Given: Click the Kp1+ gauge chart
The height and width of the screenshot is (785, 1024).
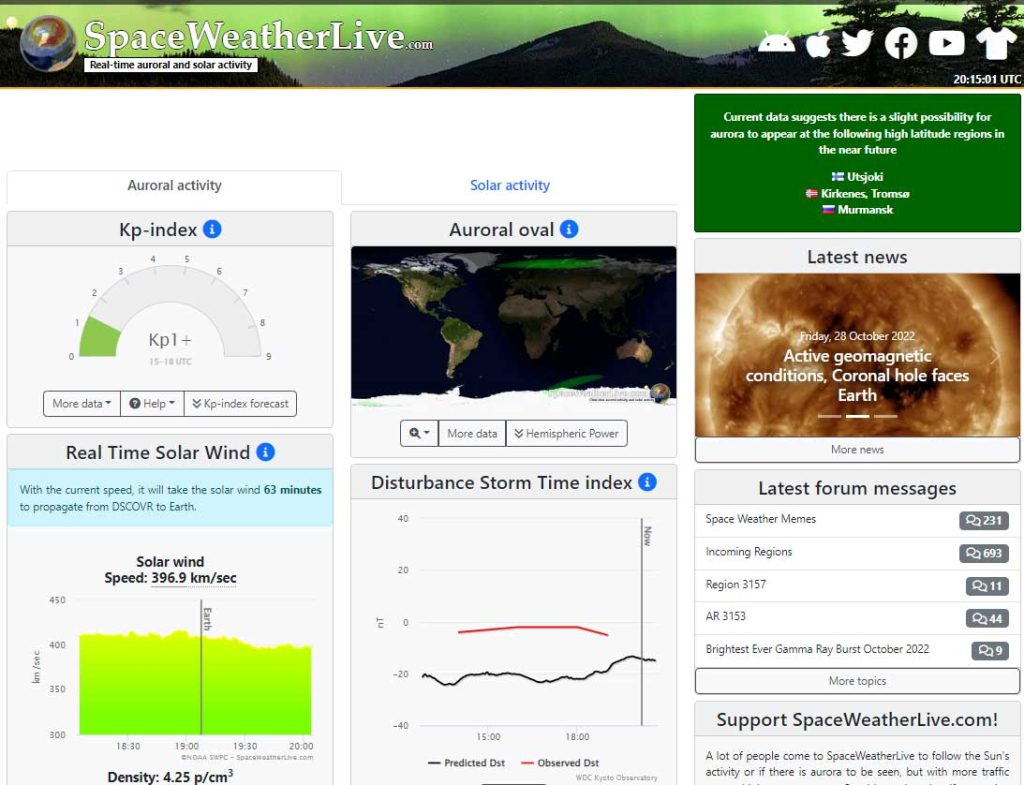Looking at the screenshot, I should tap(170, 313).
